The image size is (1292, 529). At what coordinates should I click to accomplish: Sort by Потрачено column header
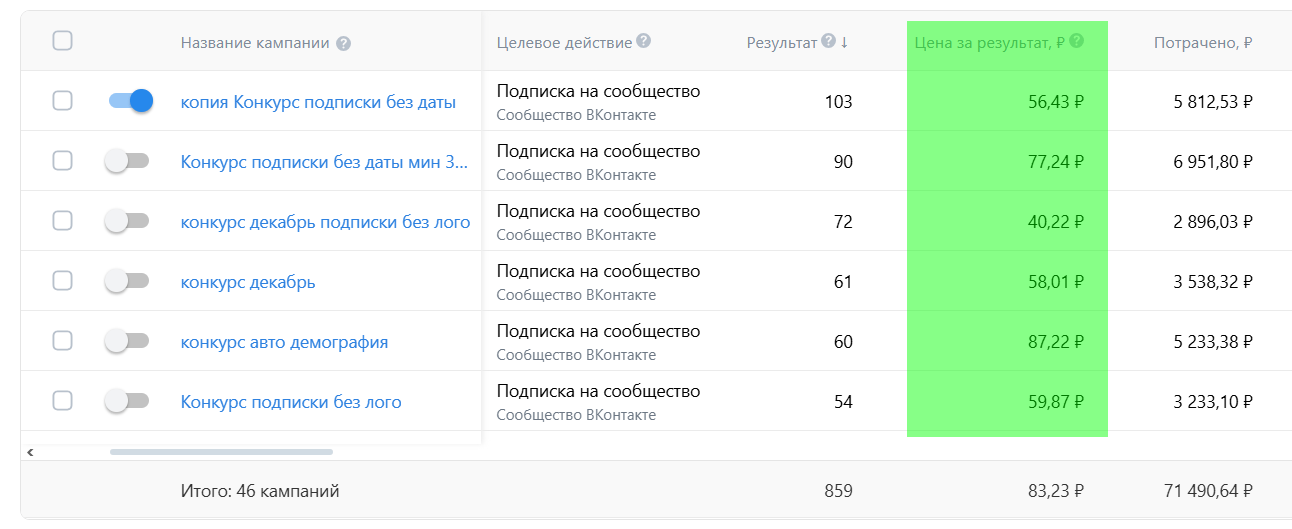point(1203,43)
